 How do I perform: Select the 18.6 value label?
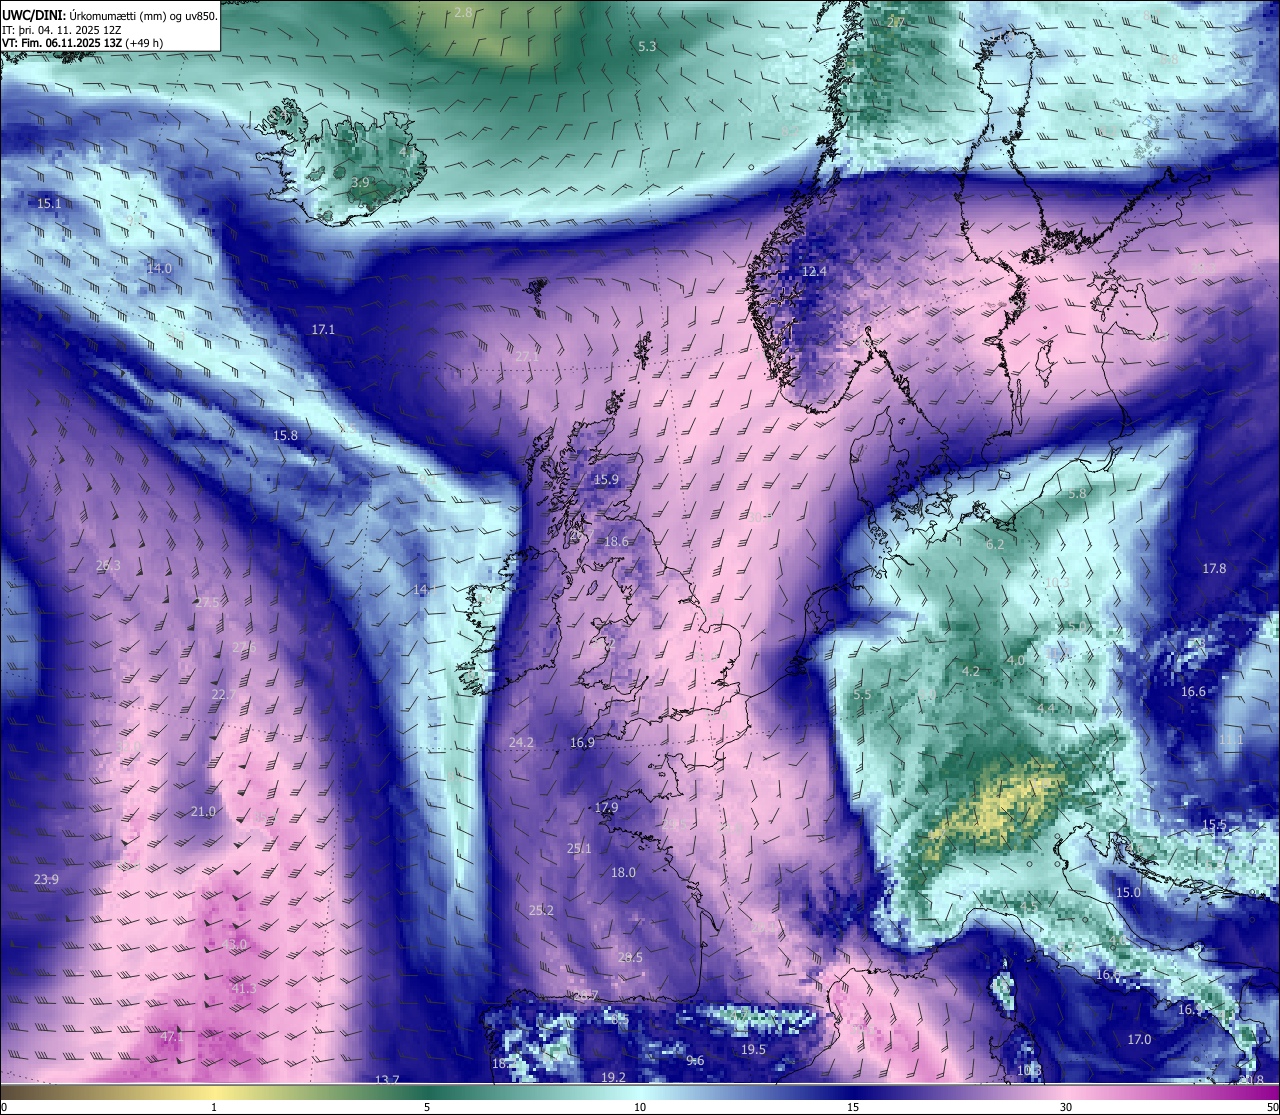pyautogui.click(x=616, y=541)
